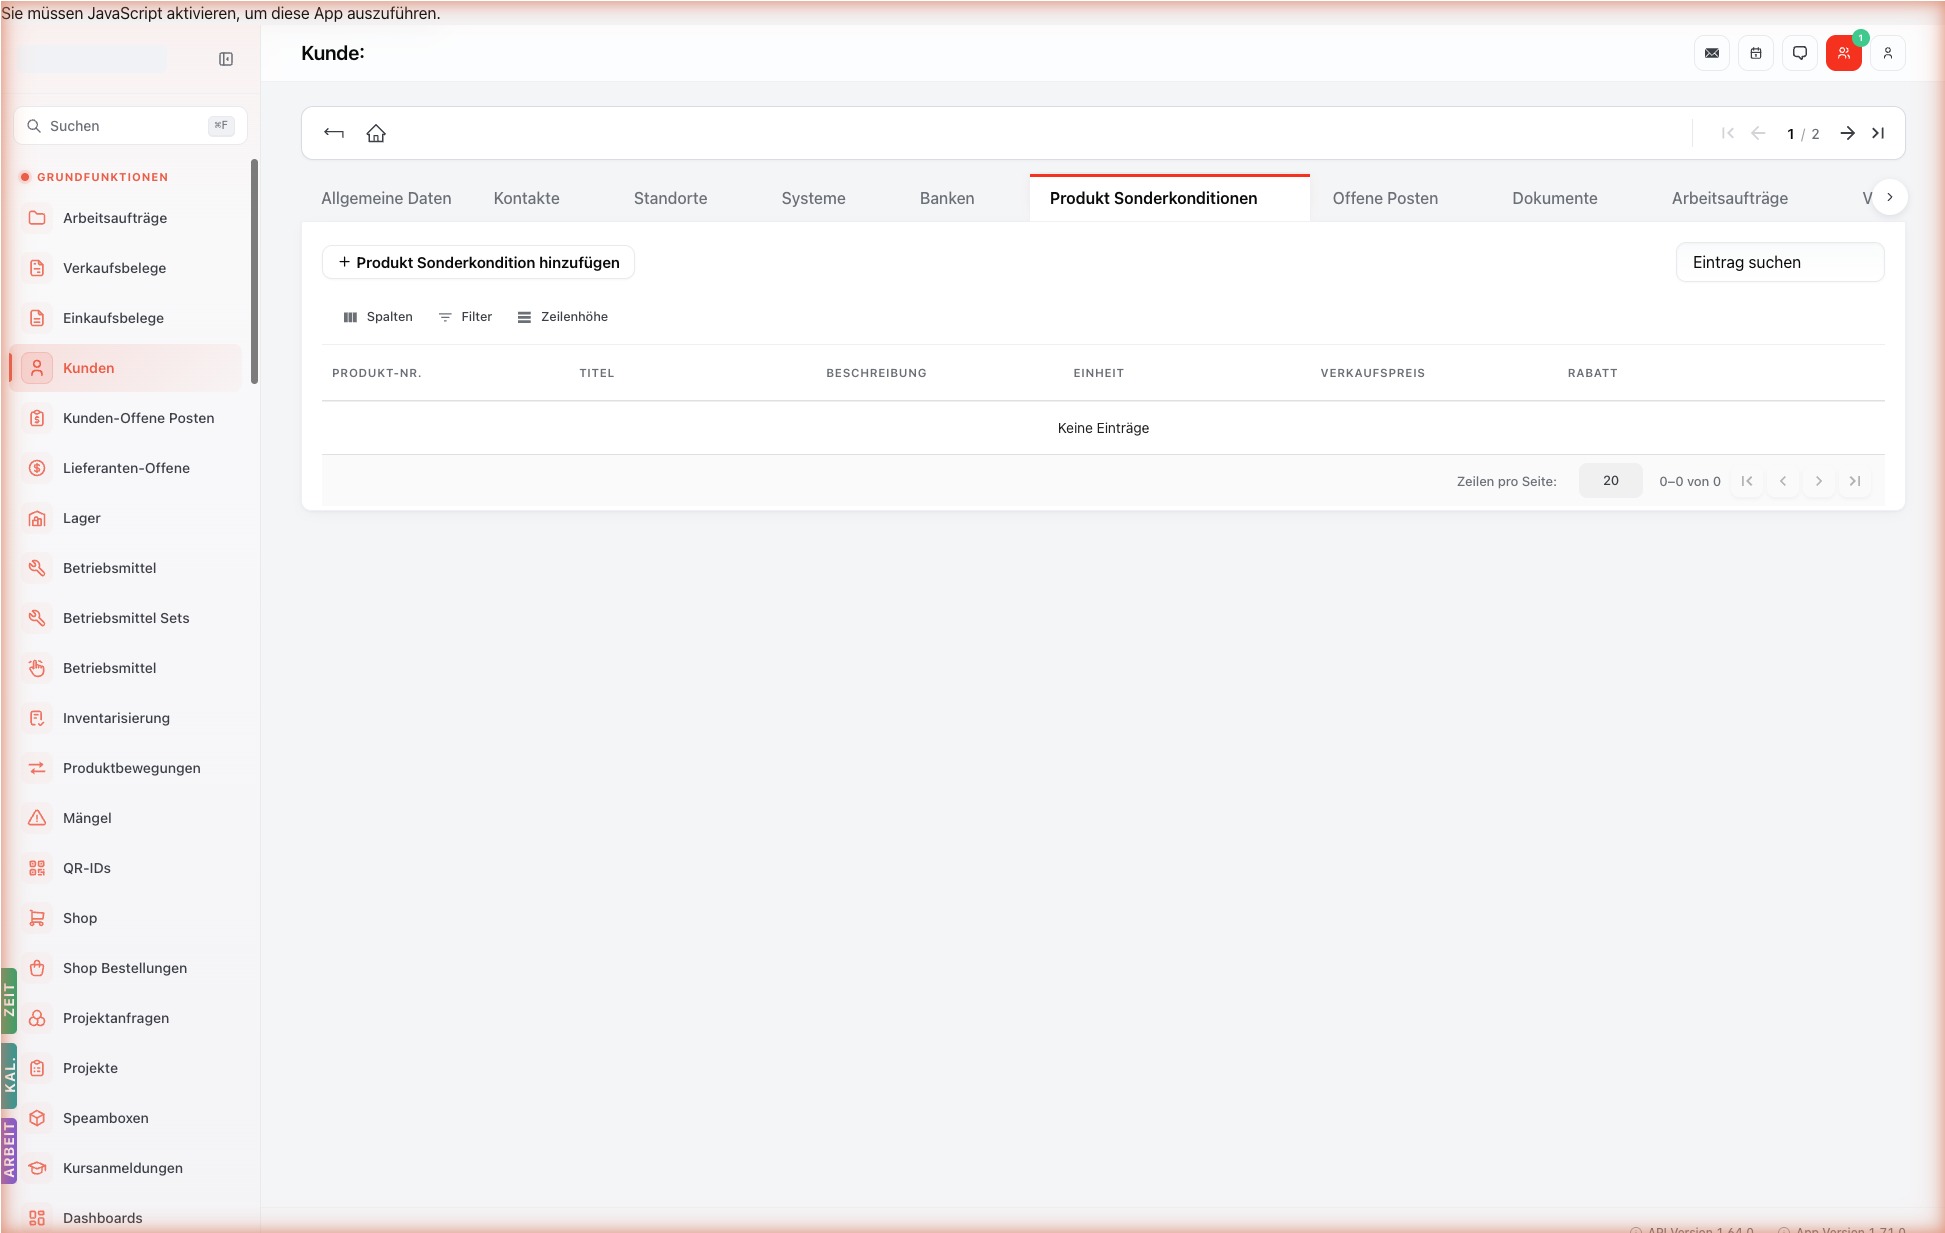Image resolution: width=1945 pixels, height=1233 pixels.
Task: Jump to the first customer record
Action: click(1728, 133)
